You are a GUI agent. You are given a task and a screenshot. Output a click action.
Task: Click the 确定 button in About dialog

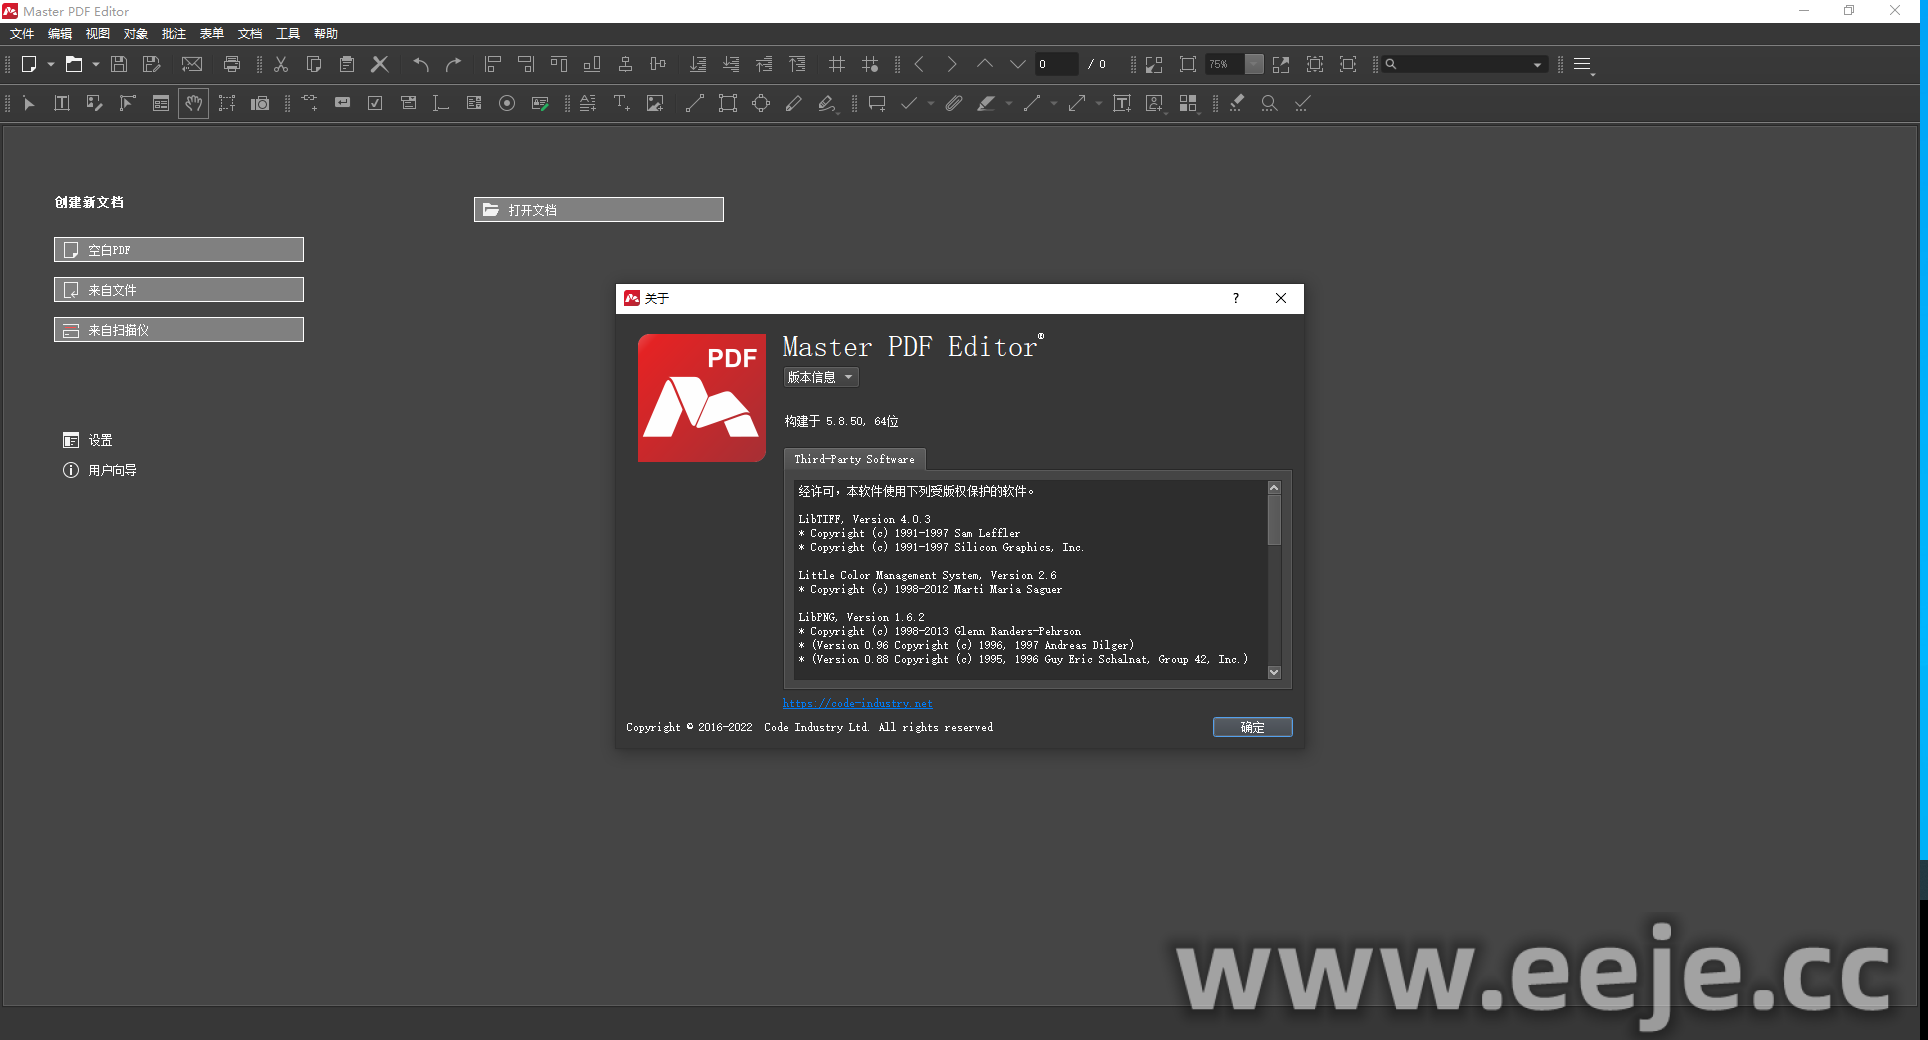[1252, 728]
